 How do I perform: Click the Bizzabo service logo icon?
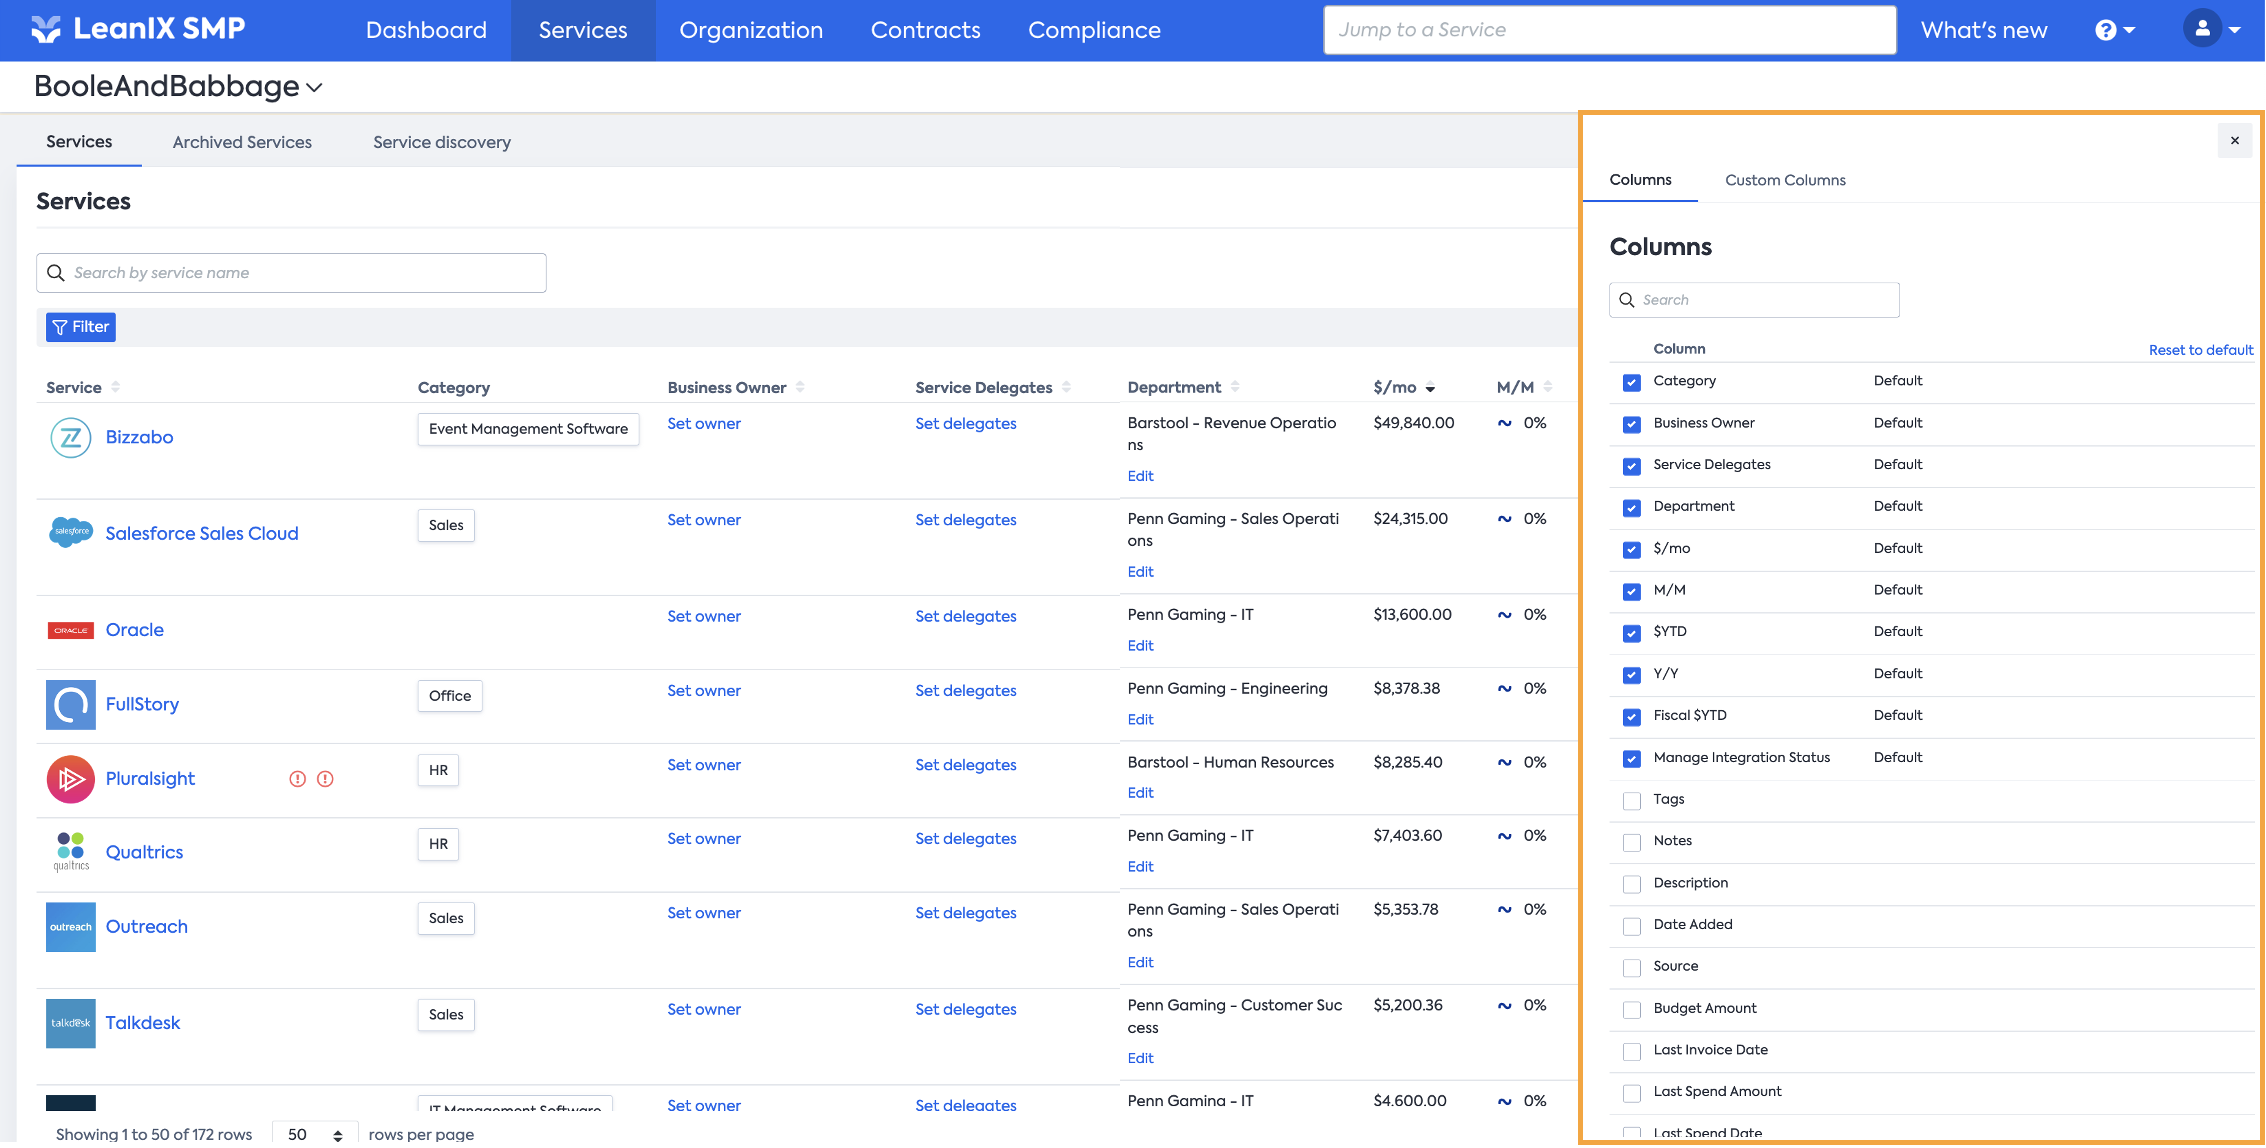tap(70, 438)
